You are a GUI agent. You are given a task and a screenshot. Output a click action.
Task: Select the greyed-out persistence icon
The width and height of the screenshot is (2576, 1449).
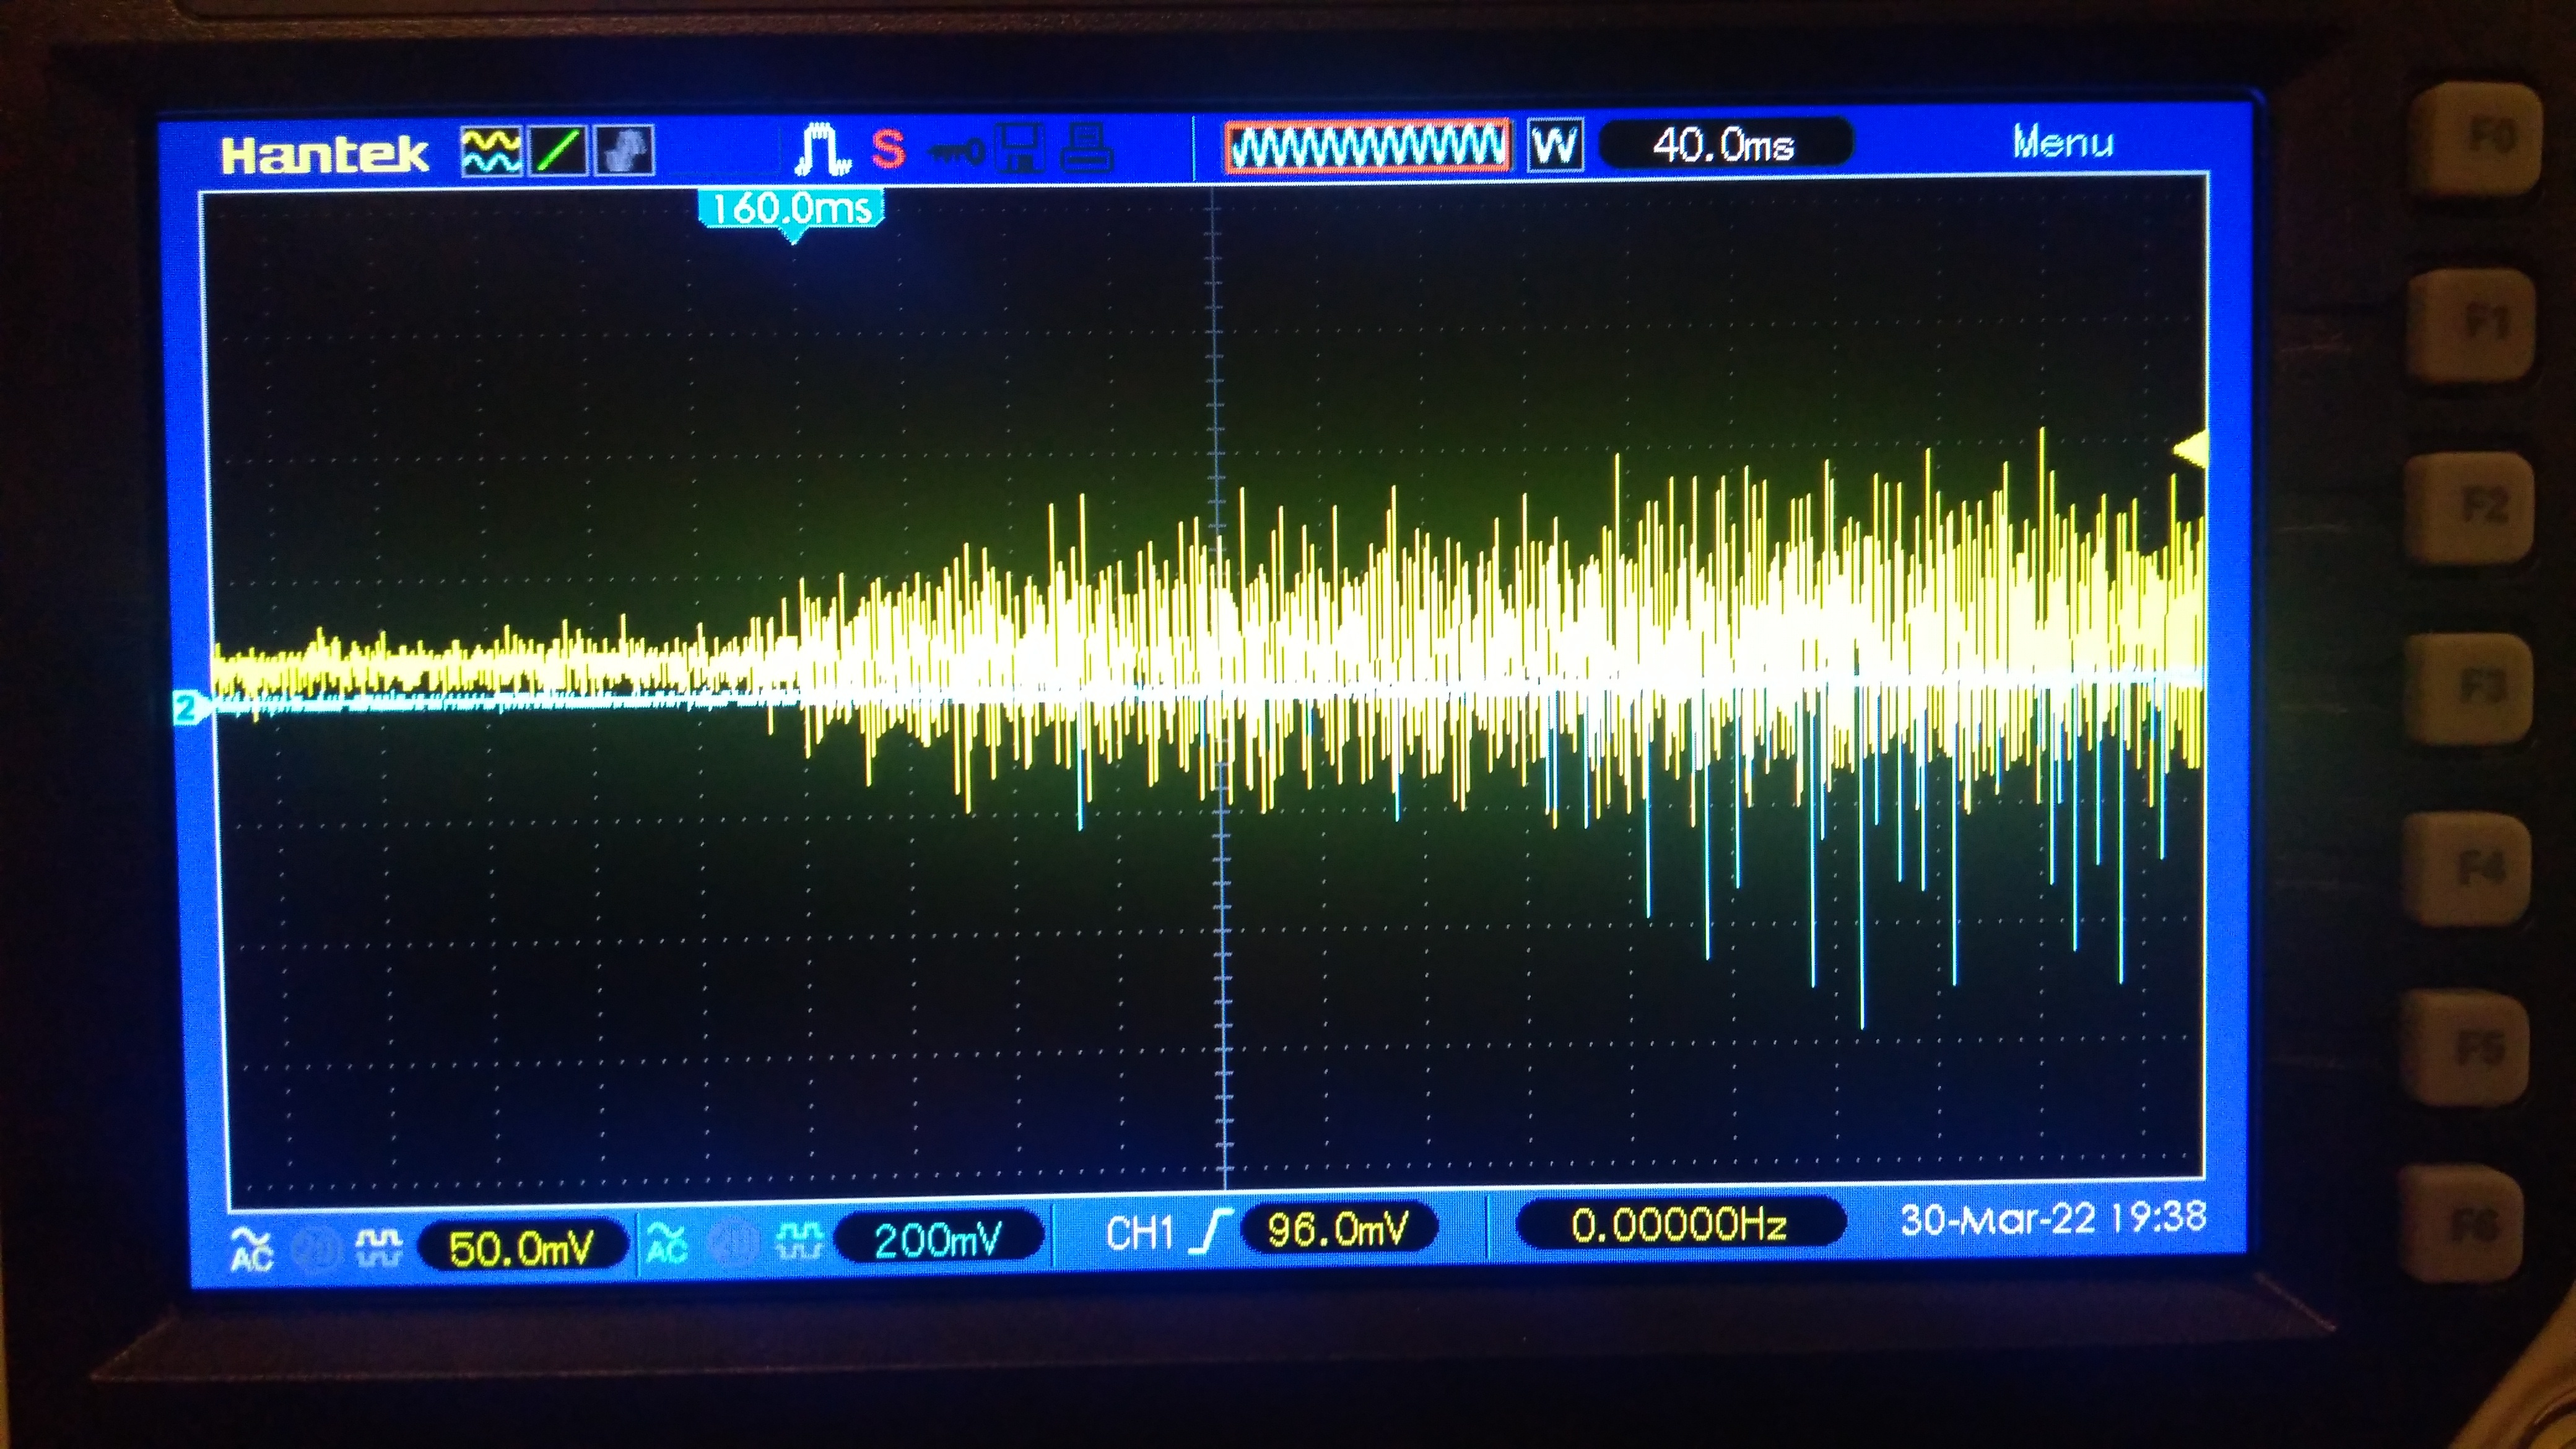click(x=625, y=151)
